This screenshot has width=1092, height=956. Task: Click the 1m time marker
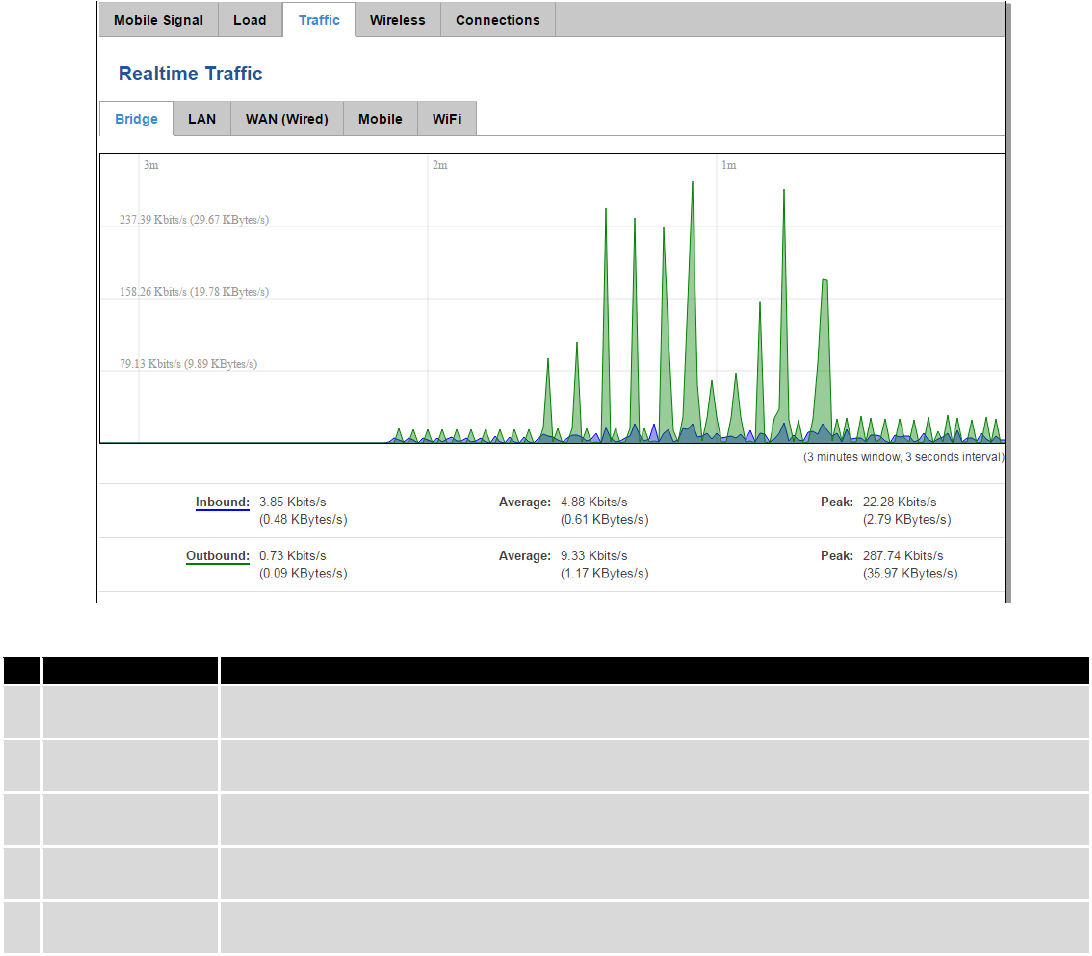tap(728, 165)
